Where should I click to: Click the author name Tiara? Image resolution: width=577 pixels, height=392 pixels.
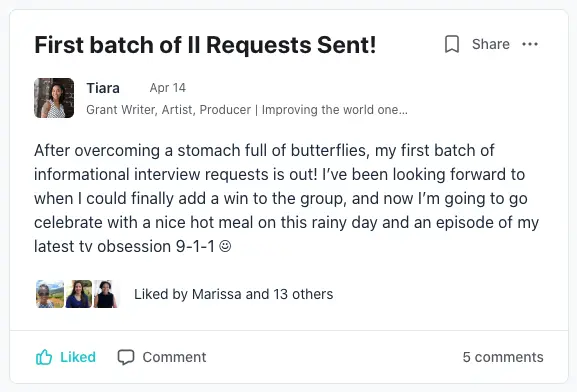[103, 88]
